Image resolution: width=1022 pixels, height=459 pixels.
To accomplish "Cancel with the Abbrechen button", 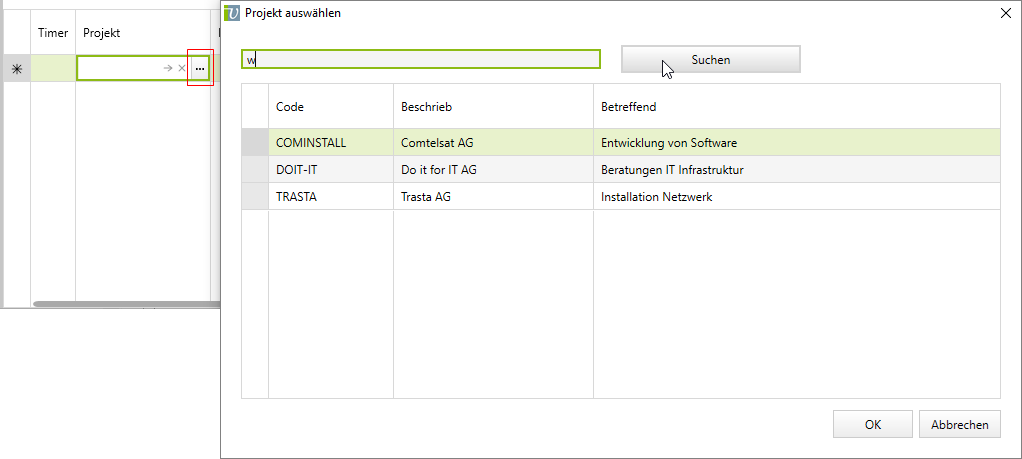I will (x=959, y=424).
